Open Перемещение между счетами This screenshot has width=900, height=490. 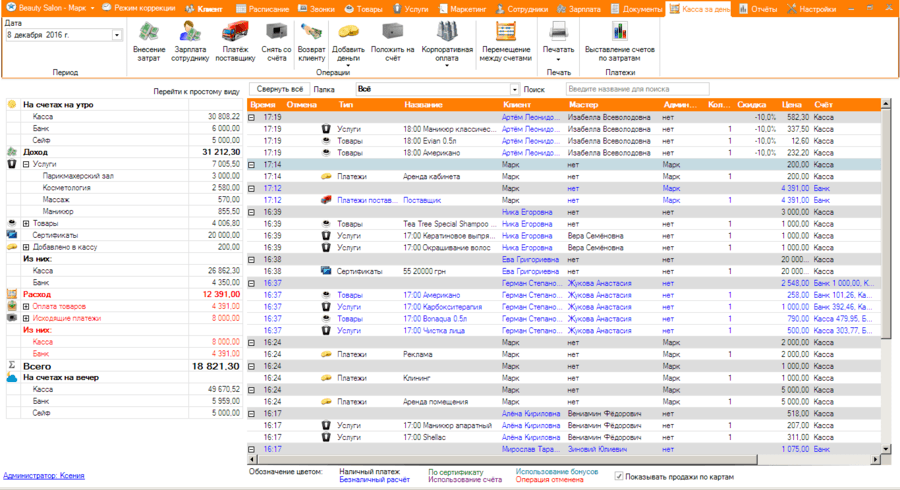506,42
